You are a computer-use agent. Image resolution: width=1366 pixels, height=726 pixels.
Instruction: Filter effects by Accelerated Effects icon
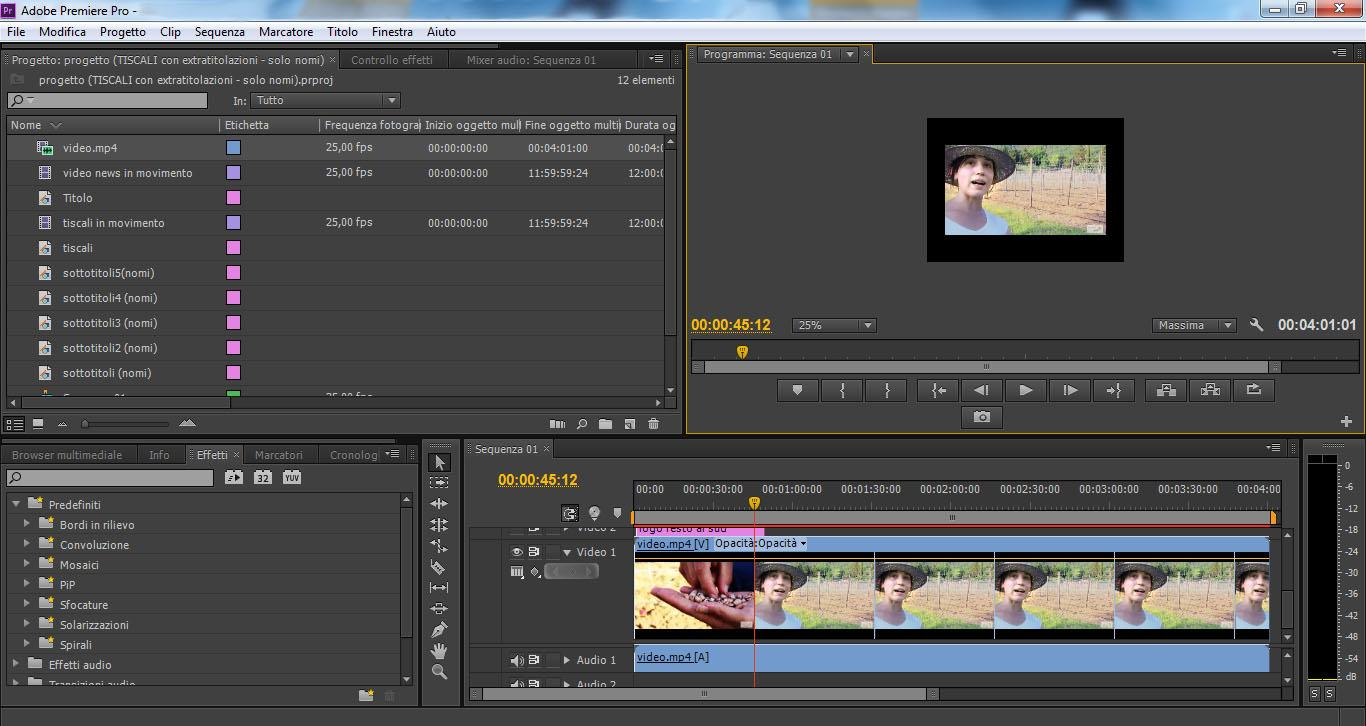(233, 478)
